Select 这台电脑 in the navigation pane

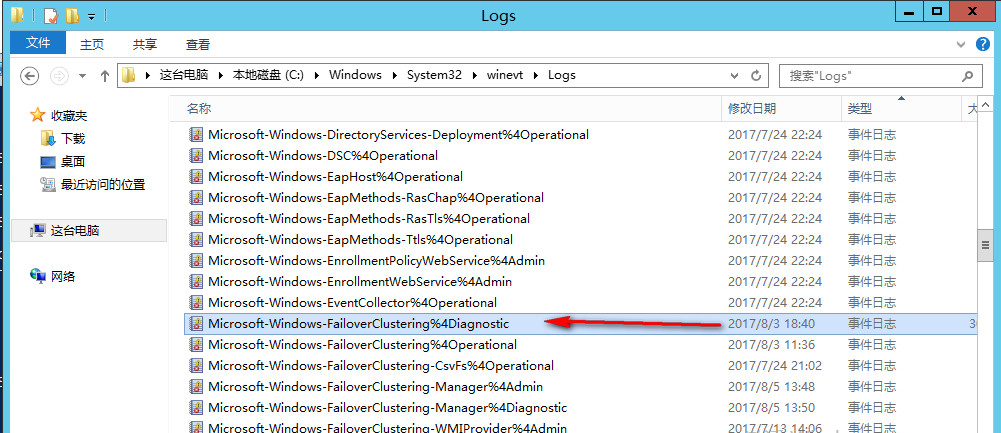(x=89, y=231)
